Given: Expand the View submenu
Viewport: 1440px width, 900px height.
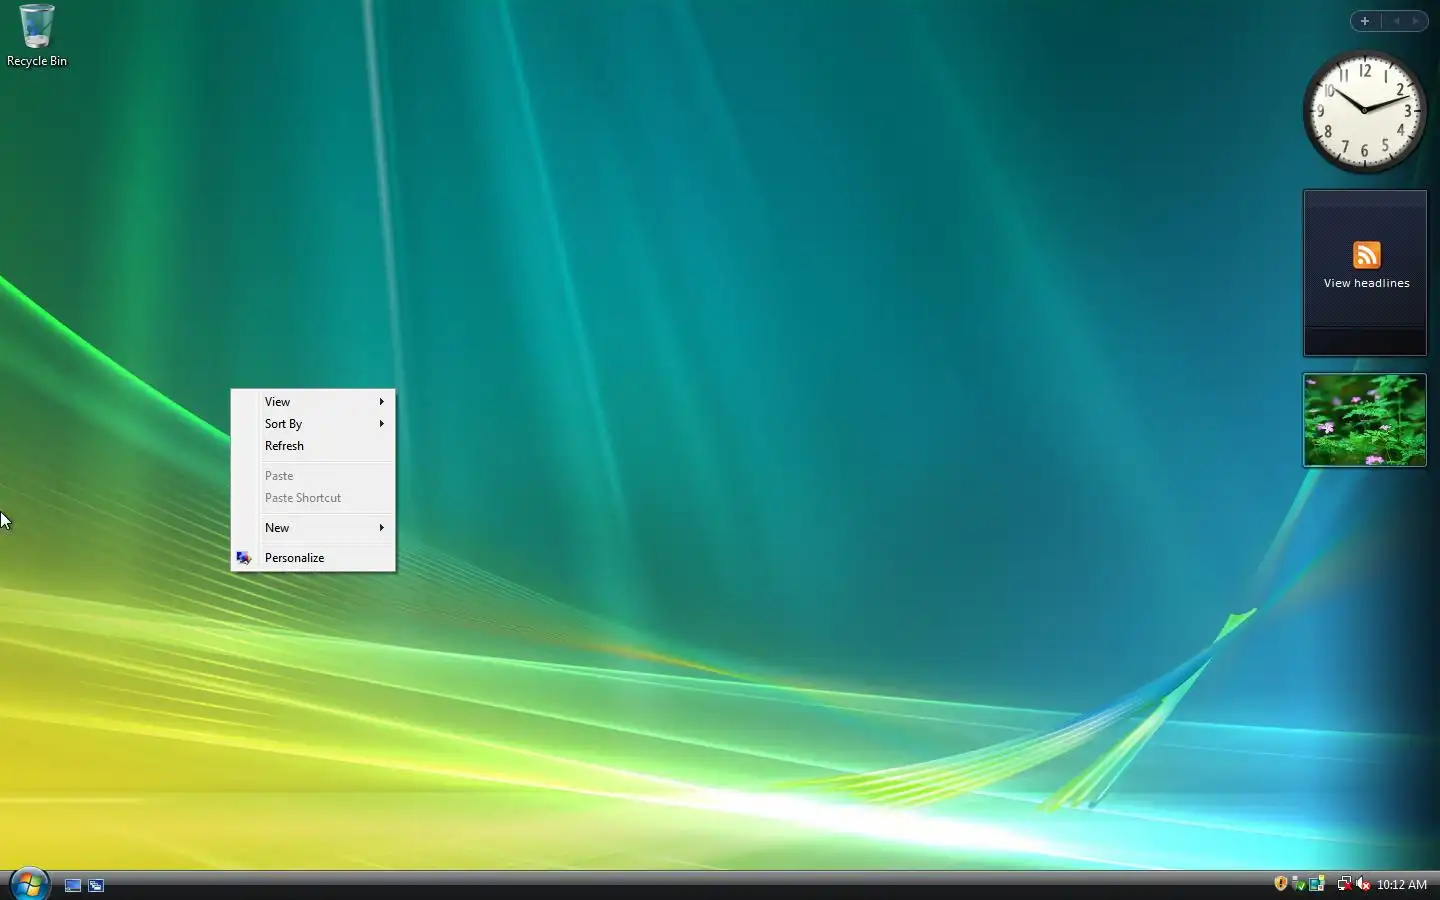Looking at the screenshot, I should 313,402.
